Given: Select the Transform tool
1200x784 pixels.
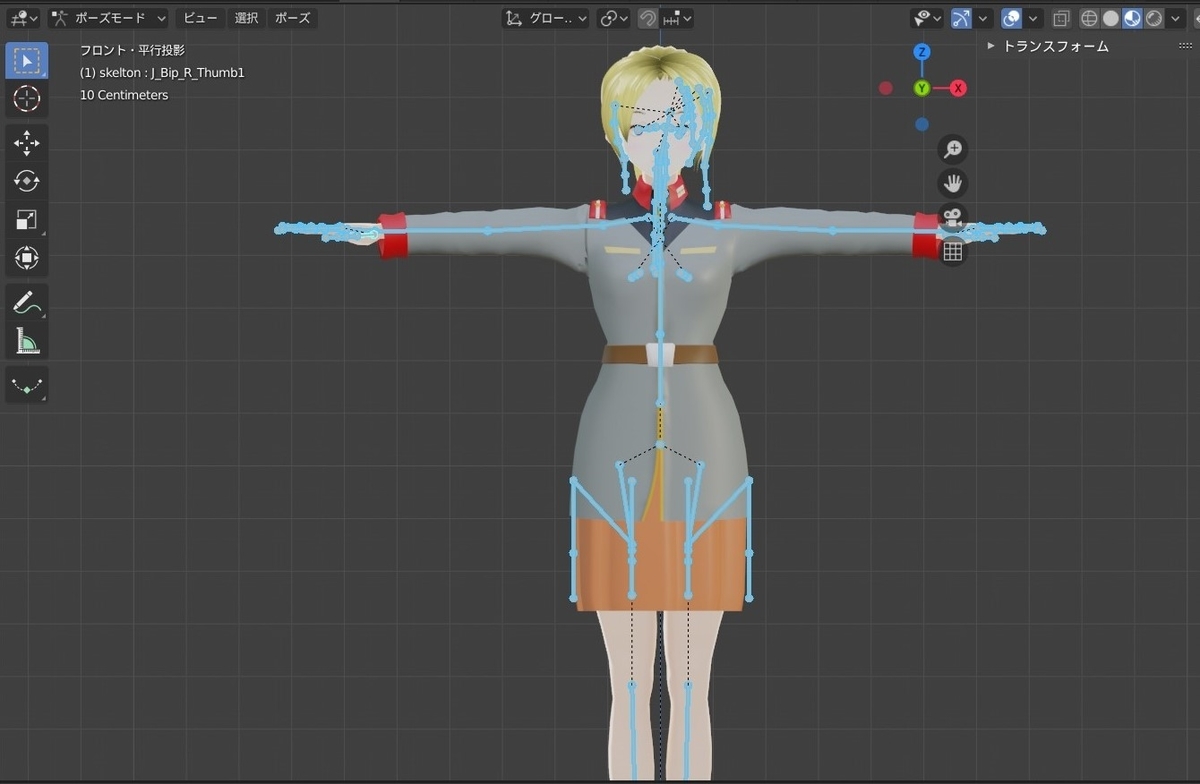Looking at the screenshot, I should (27, 258).
